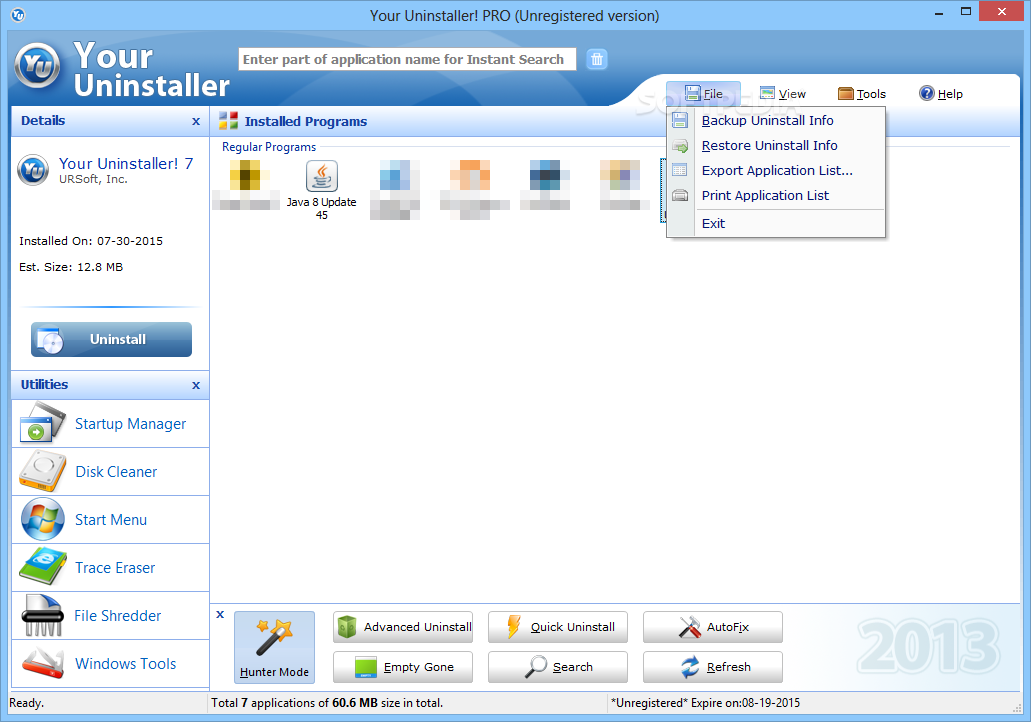Click Quick Uninstall button

[x=558, y=627]
